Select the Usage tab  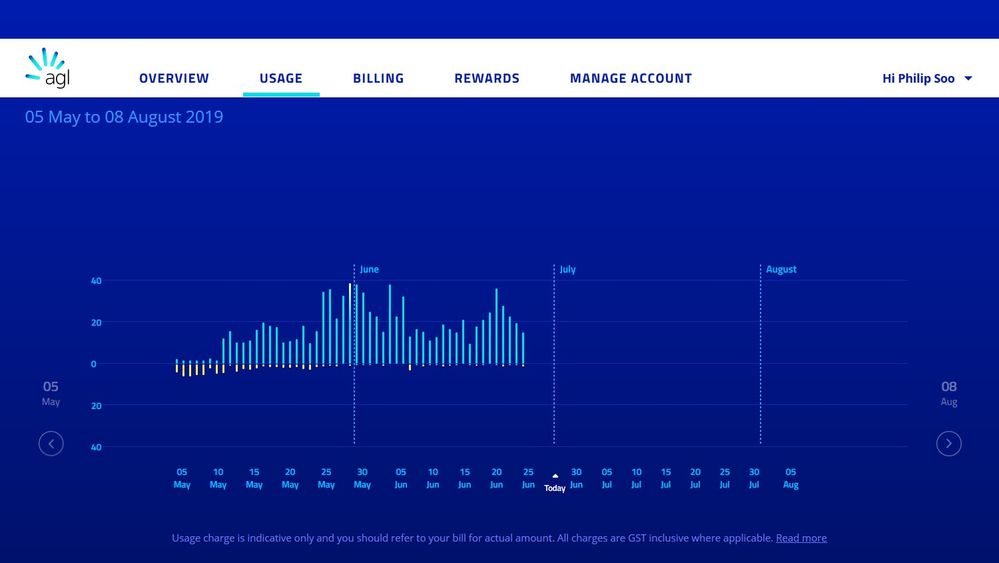point(281,78)
